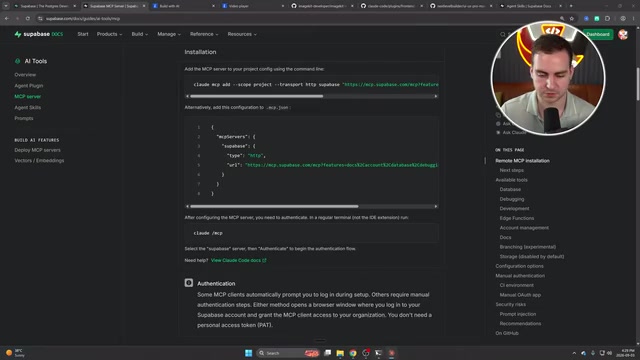The height and width of the screenshot is (360, 640).
Task: Jump to Manual OAuth app in page outline
Action: coord(520,295)
